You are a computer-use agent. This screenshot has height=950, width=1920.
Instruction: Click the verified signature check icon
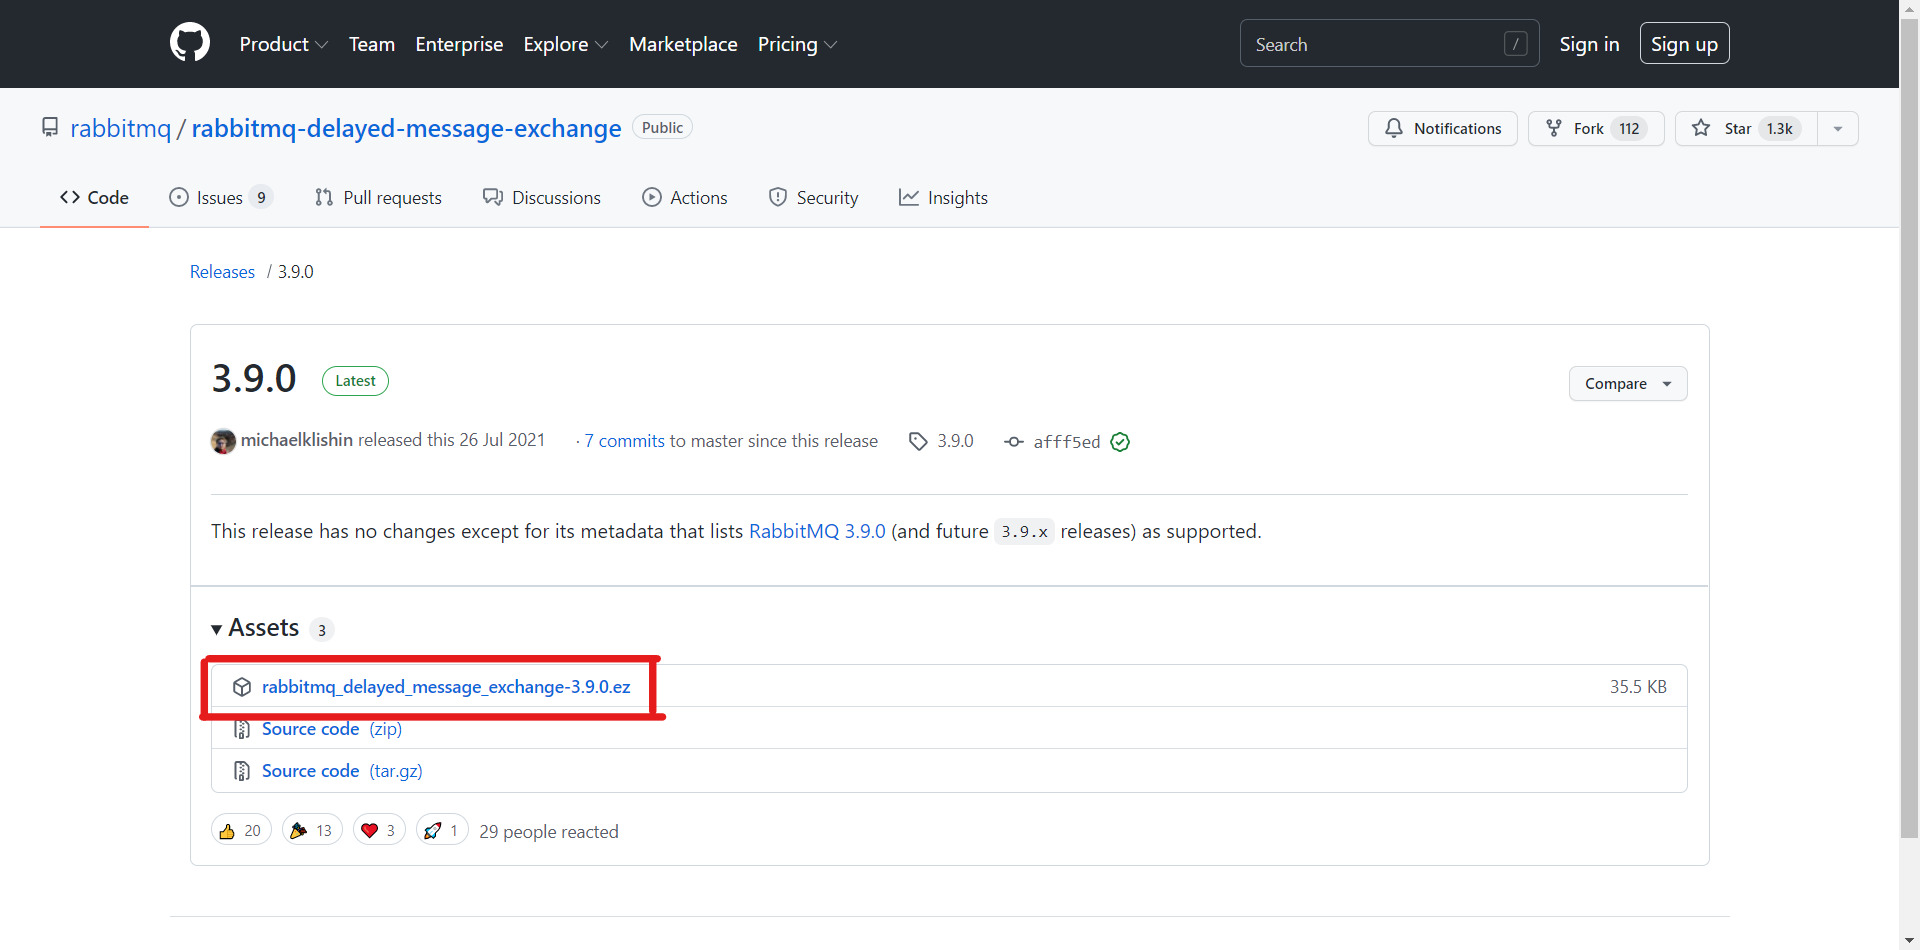tap(1120, 442)
